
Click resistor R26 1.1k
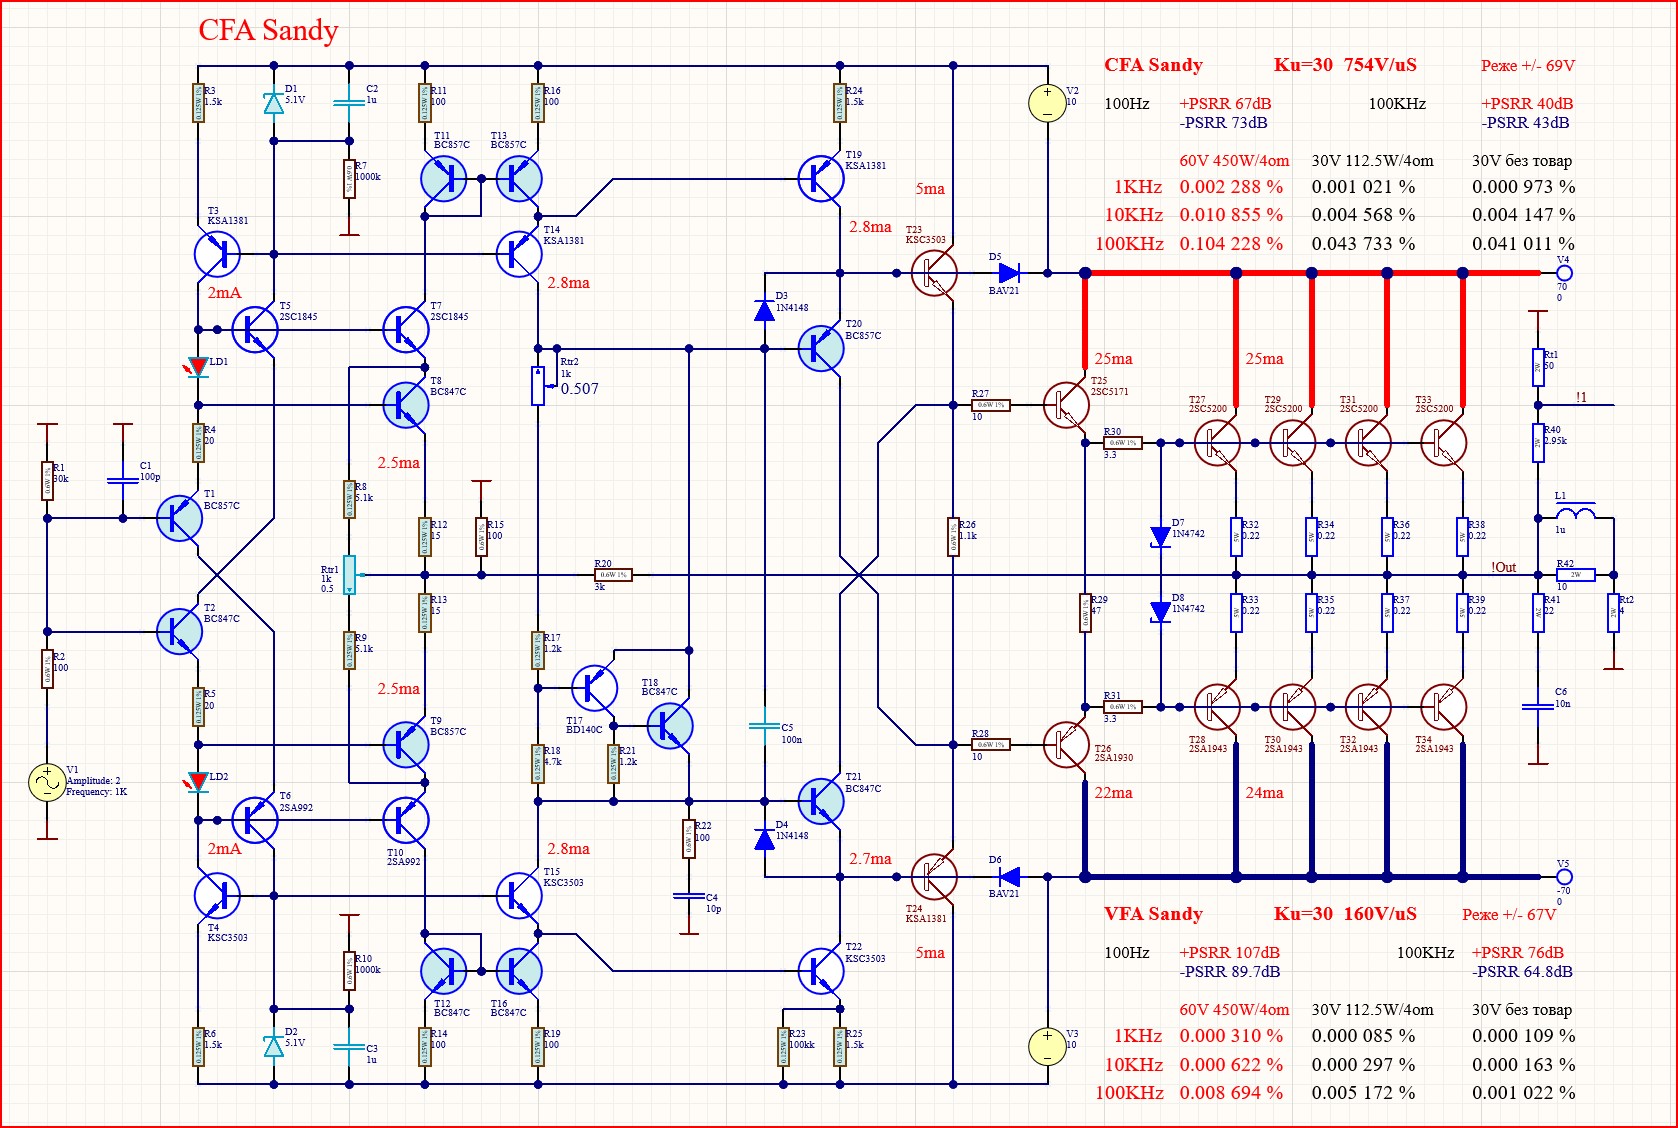point(953,537)
